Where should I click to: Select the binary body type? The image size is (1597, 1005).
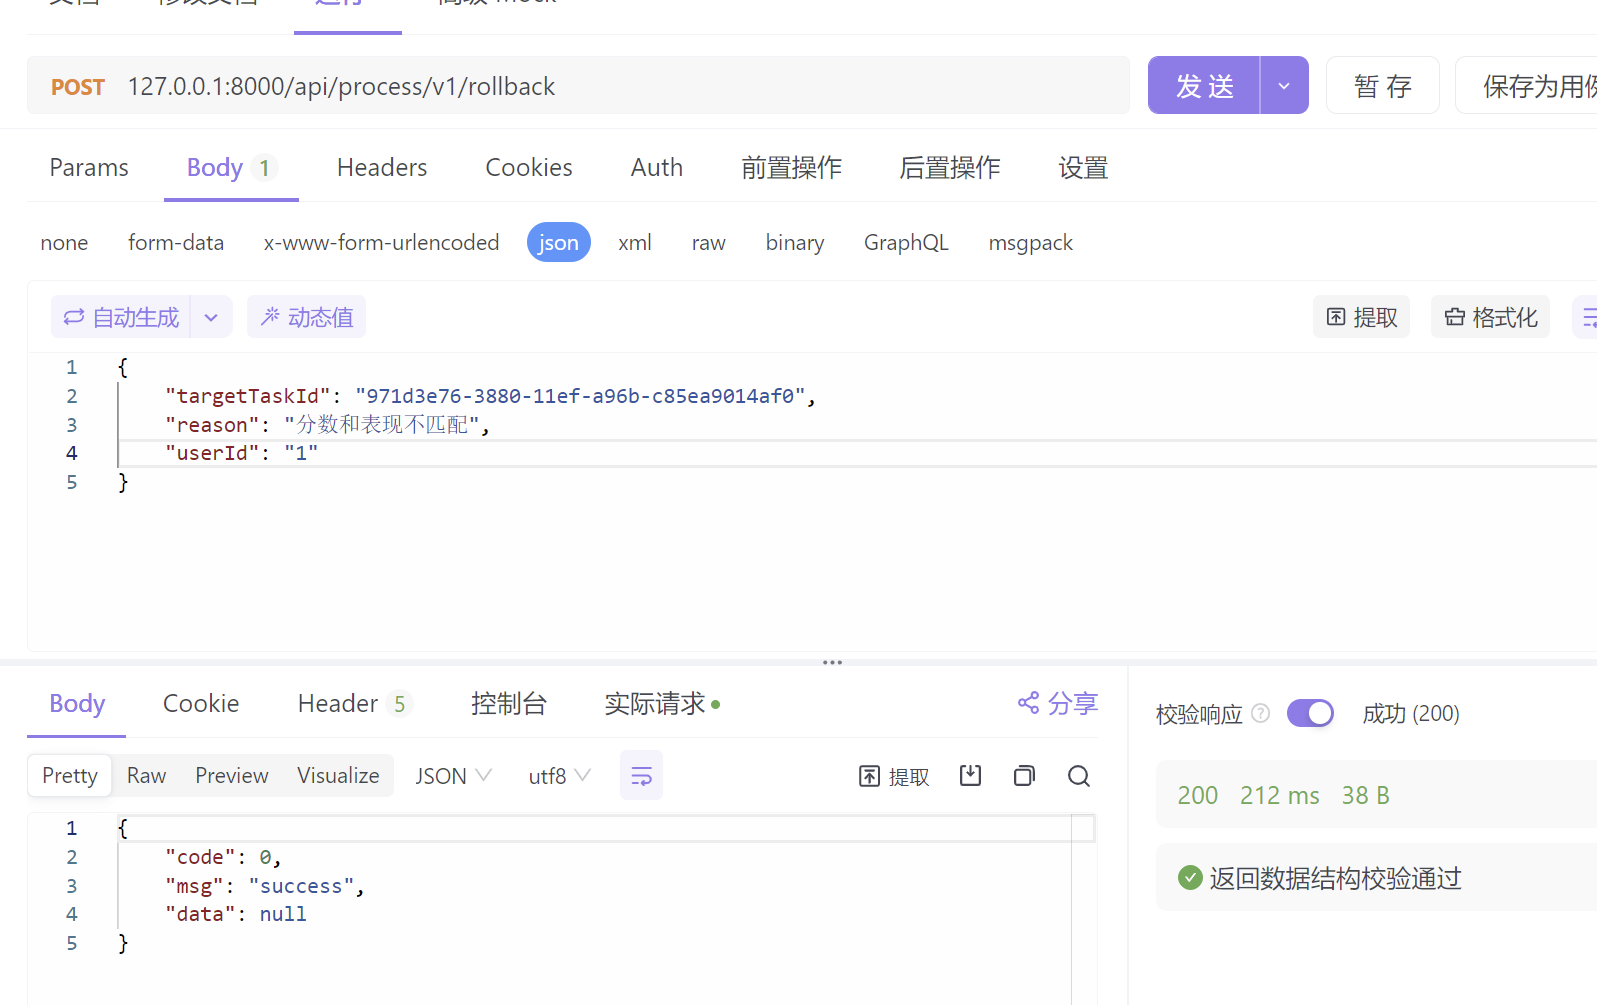coord(795,243)
